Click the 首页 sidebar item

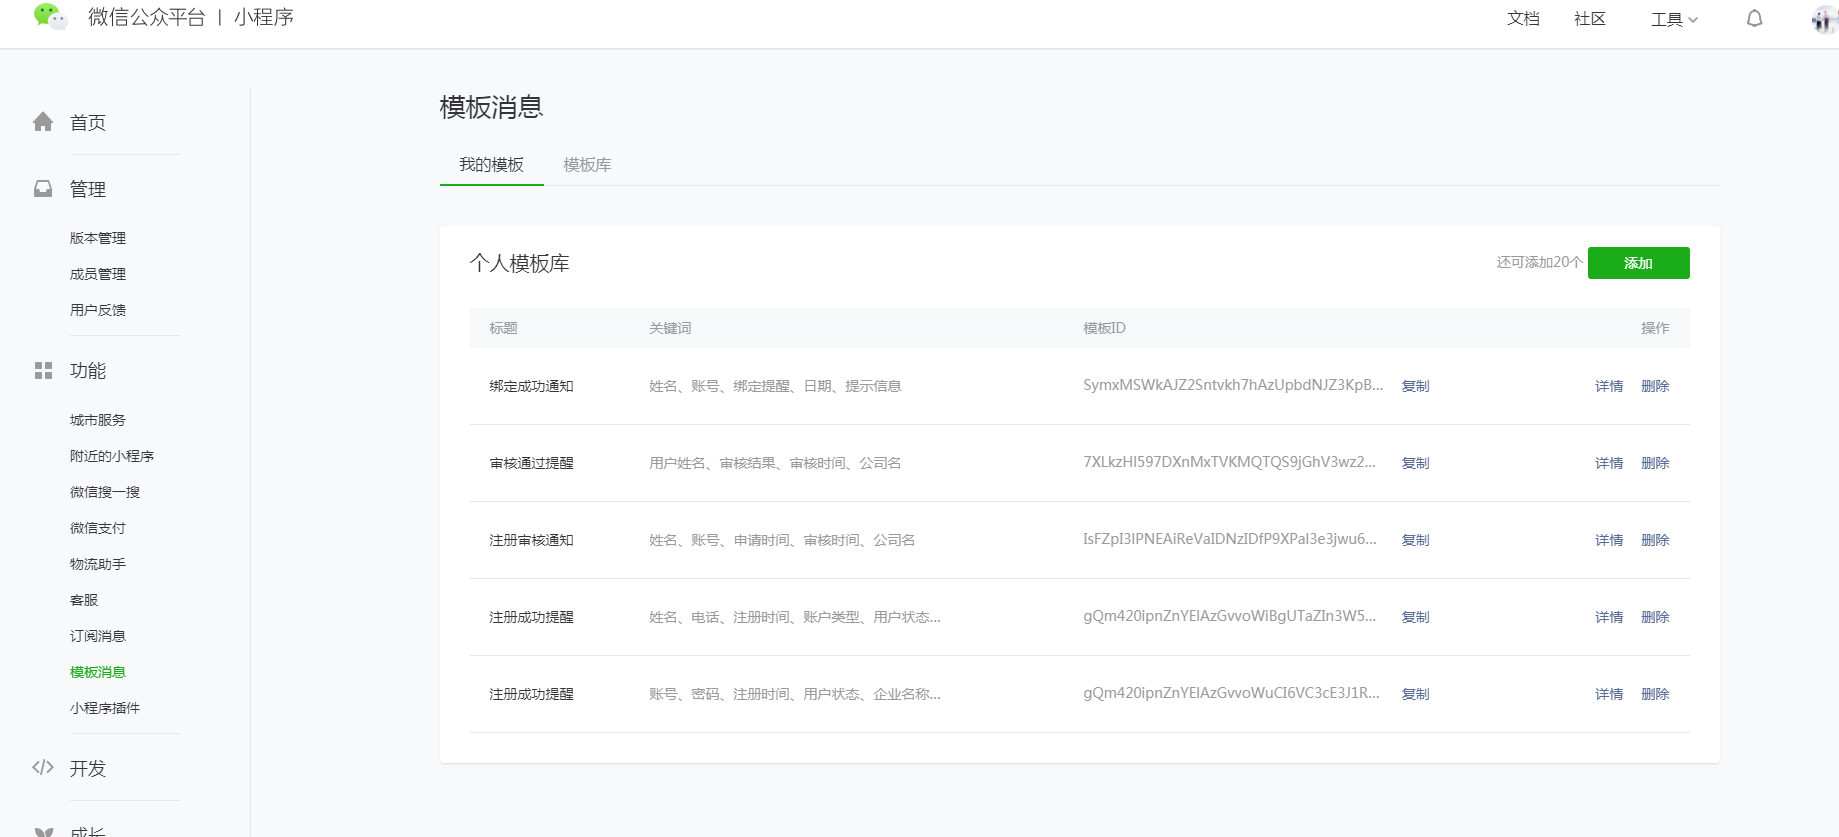[88, 122]
